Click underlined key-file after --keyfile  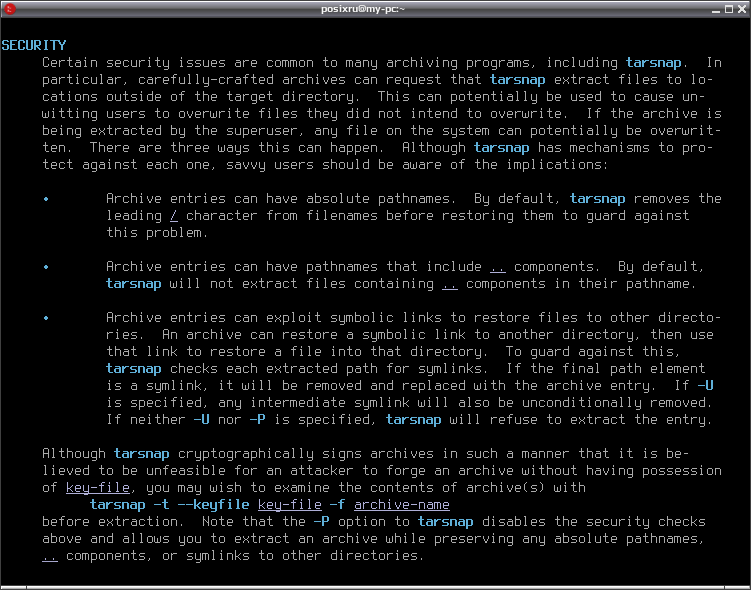pyautogui.click(x=290, y=505)
